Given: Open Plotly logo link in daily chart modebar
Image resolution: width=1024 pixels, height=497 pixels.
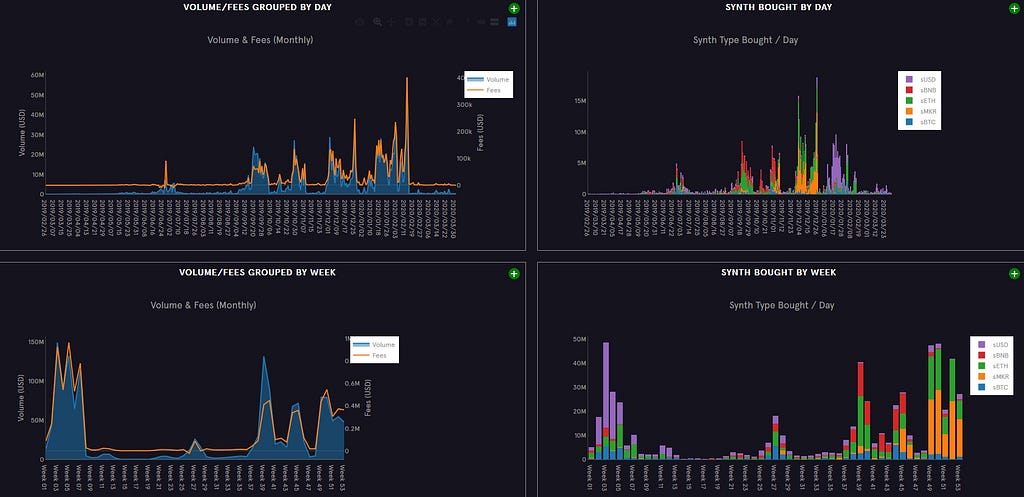Looking at the screenshot, I should tap(512, 22).
